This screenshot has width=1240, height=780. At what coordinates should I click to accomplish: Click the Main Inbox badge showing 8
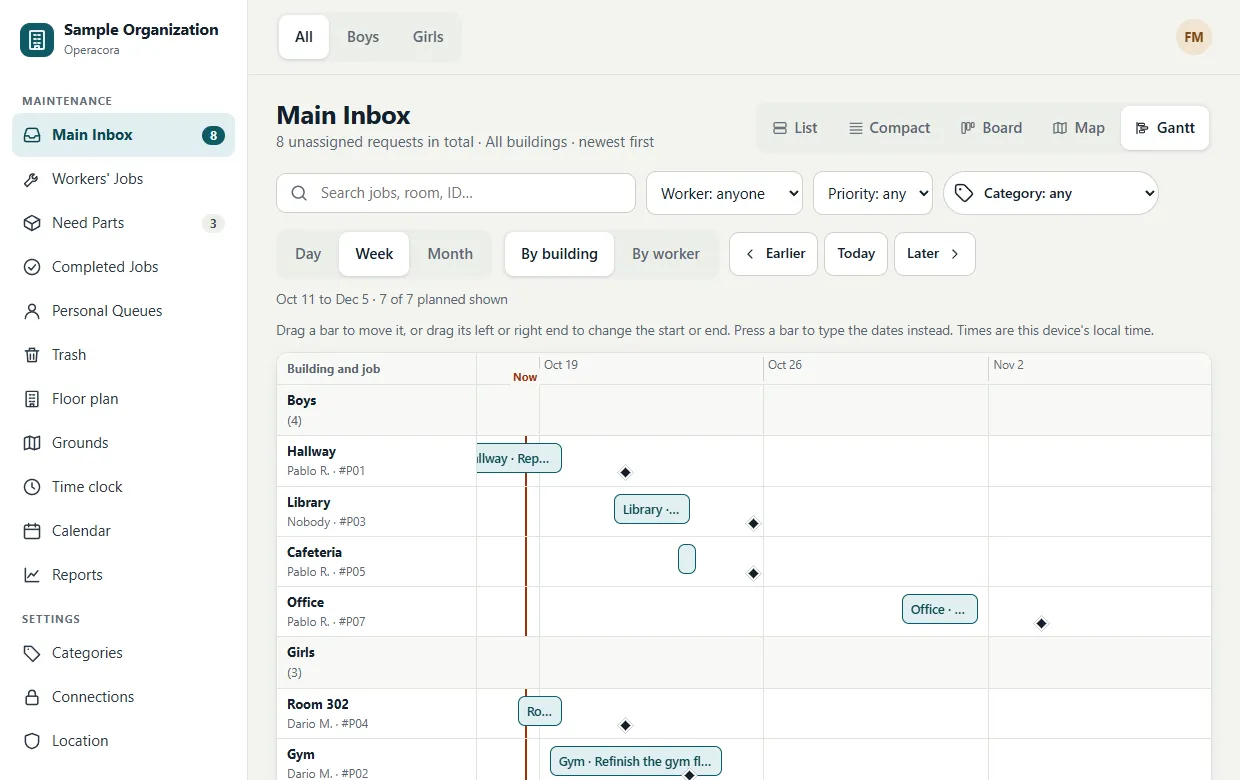click(213, 135)
